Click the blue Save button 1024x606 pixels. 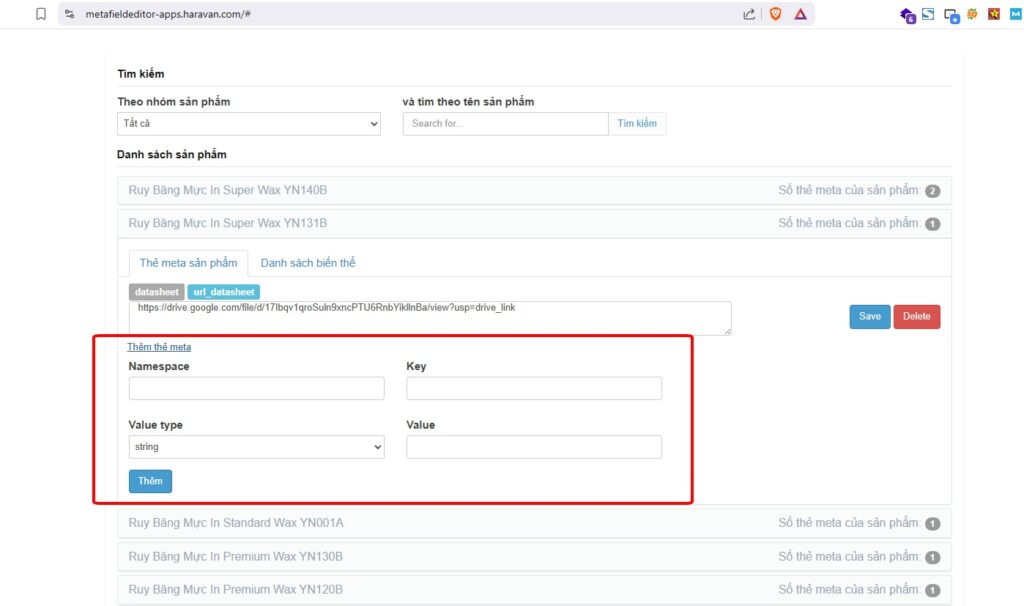[x=869, y=316]
